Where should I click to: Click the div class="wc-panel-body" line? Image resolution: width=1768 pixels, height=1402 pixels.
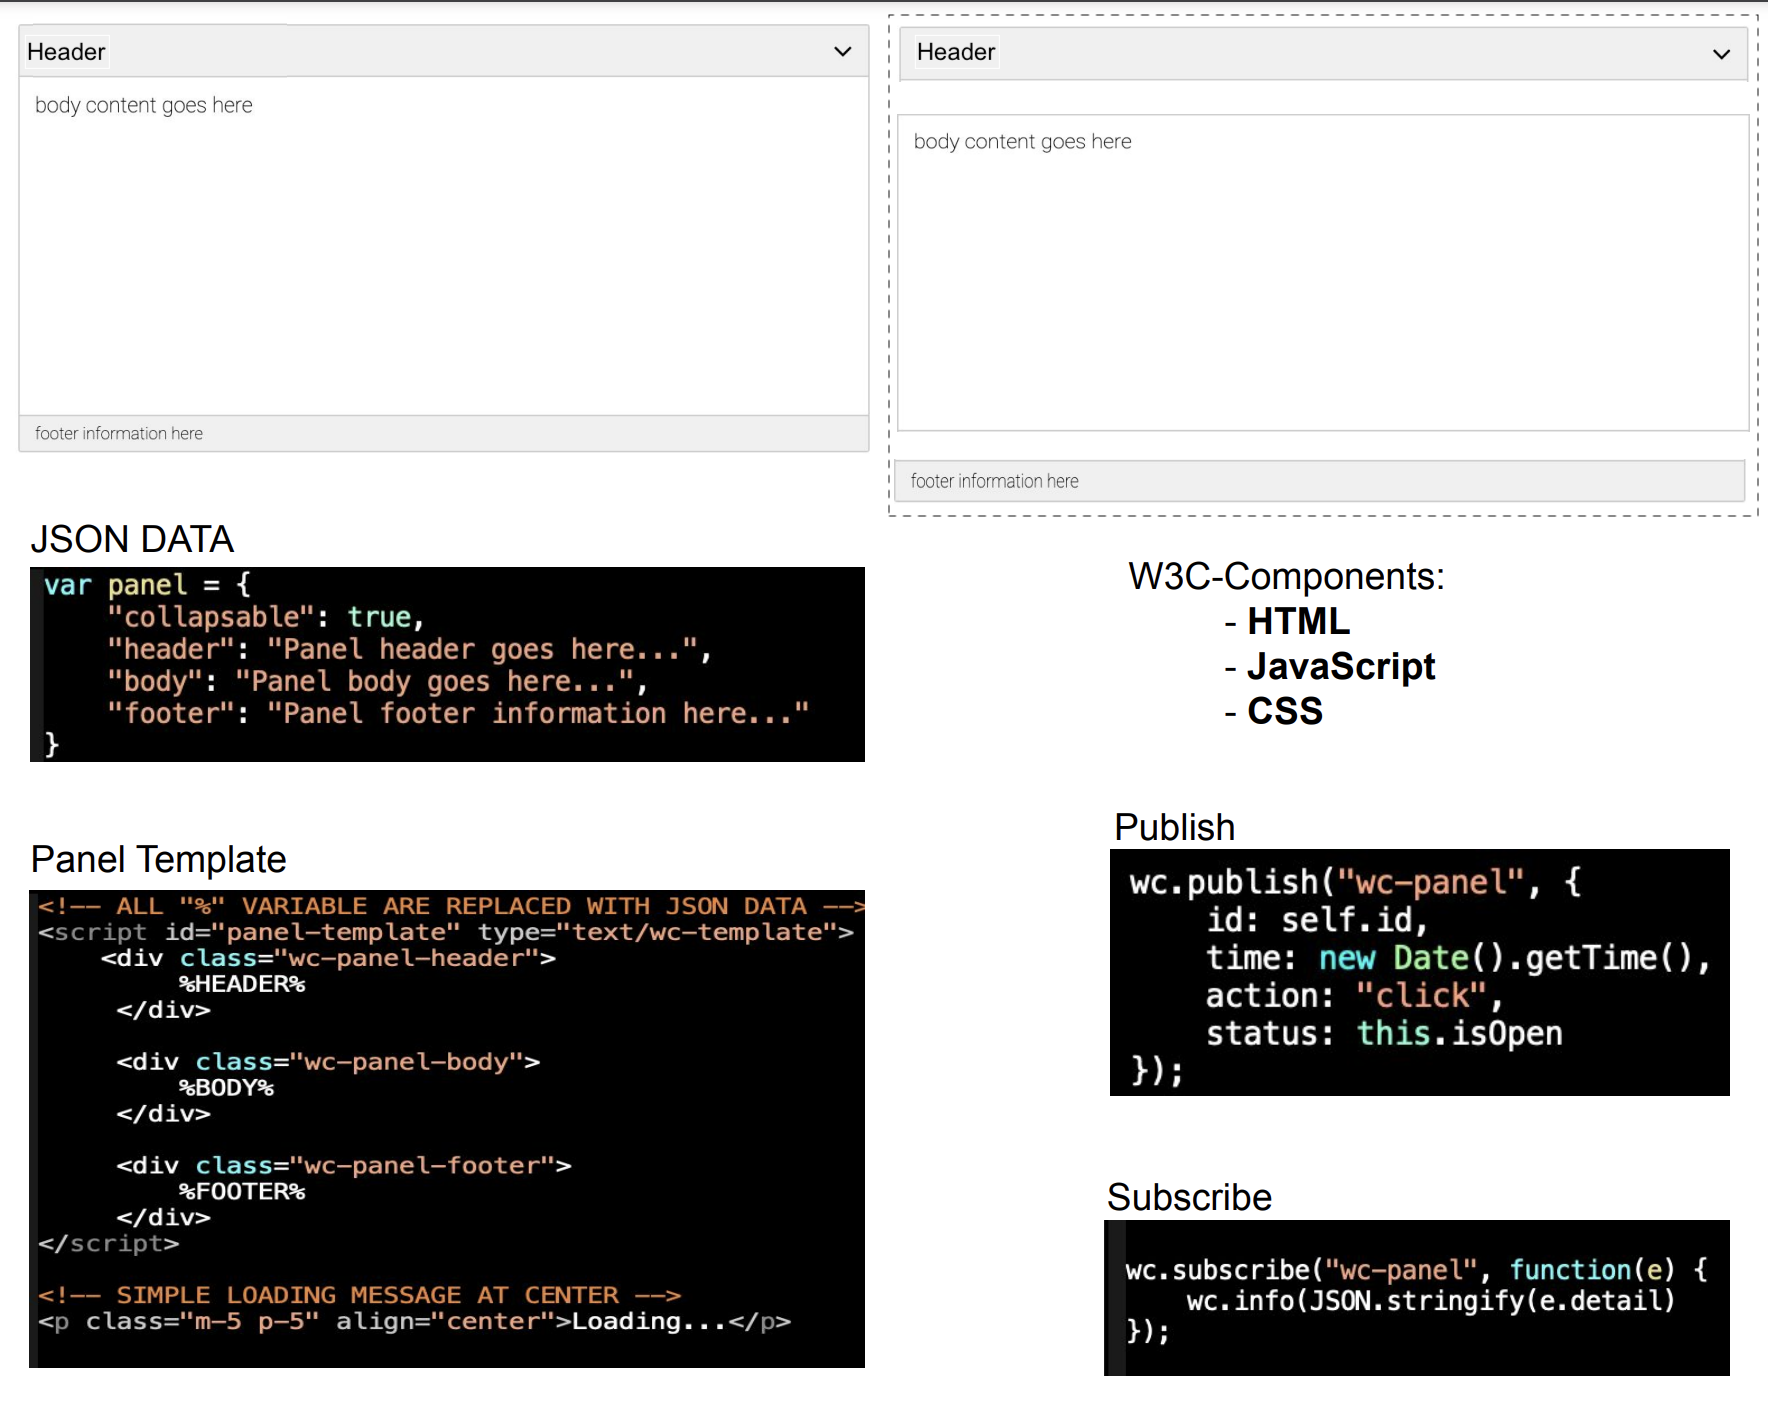328,1061
